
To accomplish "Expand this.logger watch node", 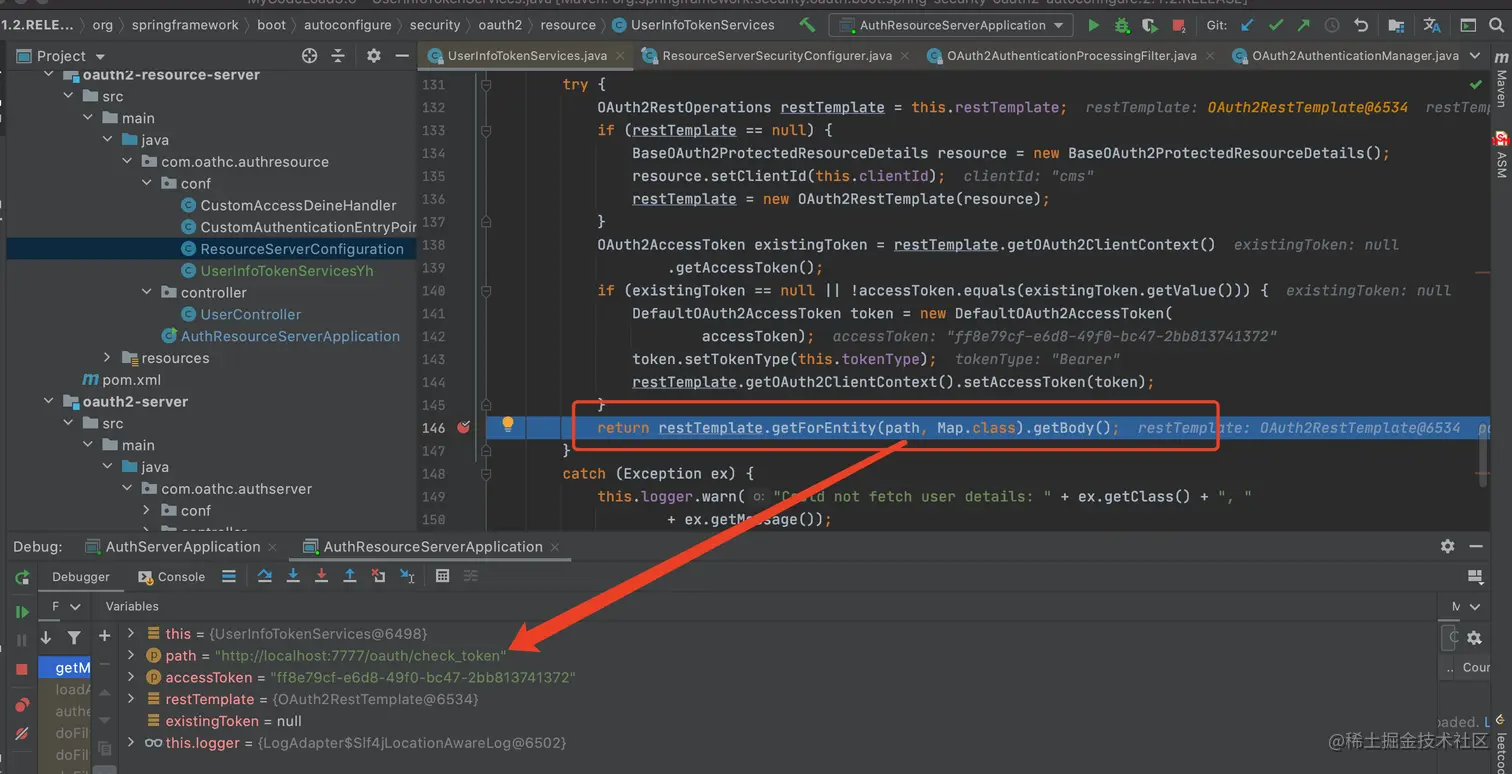I will (130, 743).
